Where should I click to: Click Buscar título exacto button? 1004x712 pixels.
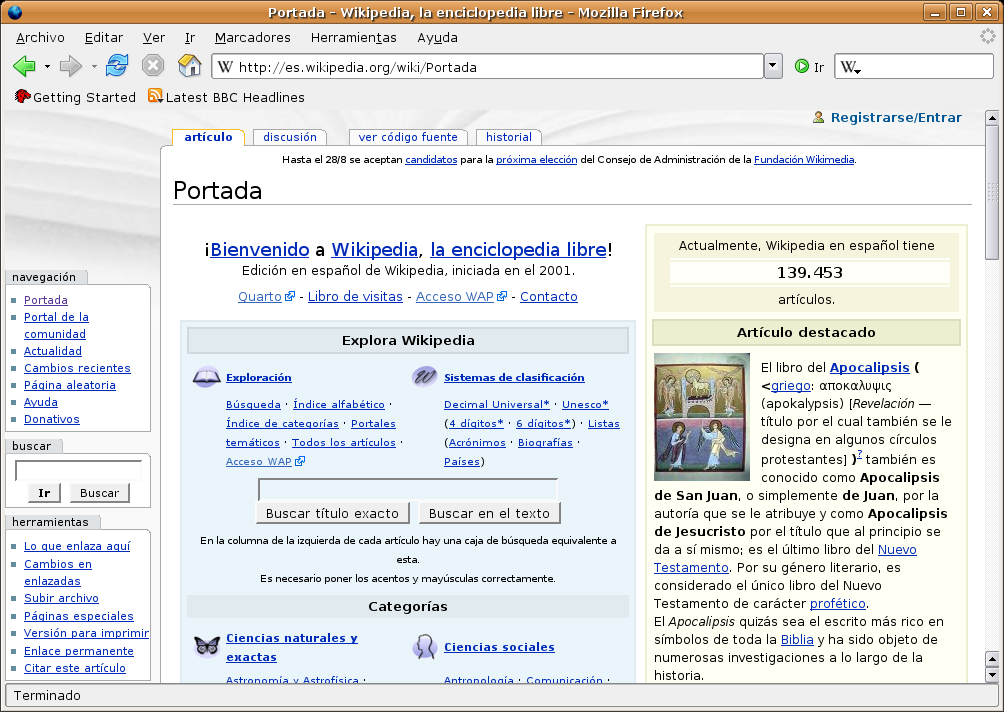[332, 513]
